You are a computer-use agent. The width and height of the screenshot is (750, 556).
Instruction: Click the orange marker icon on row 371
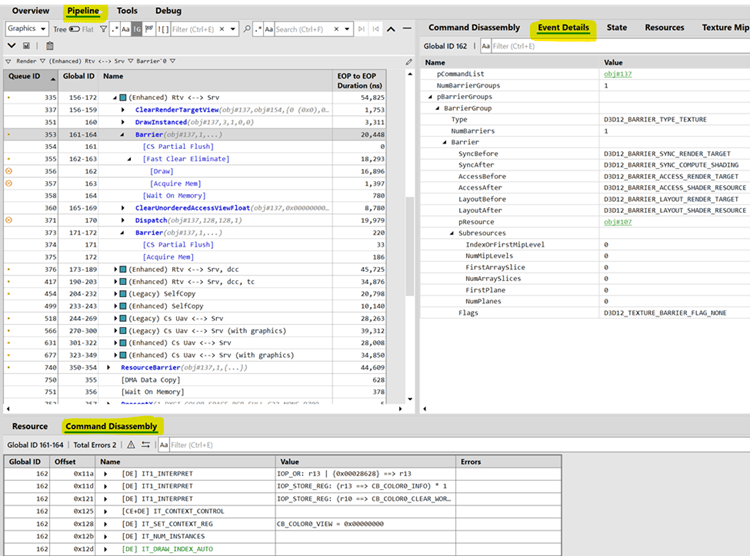pos(9,220)
